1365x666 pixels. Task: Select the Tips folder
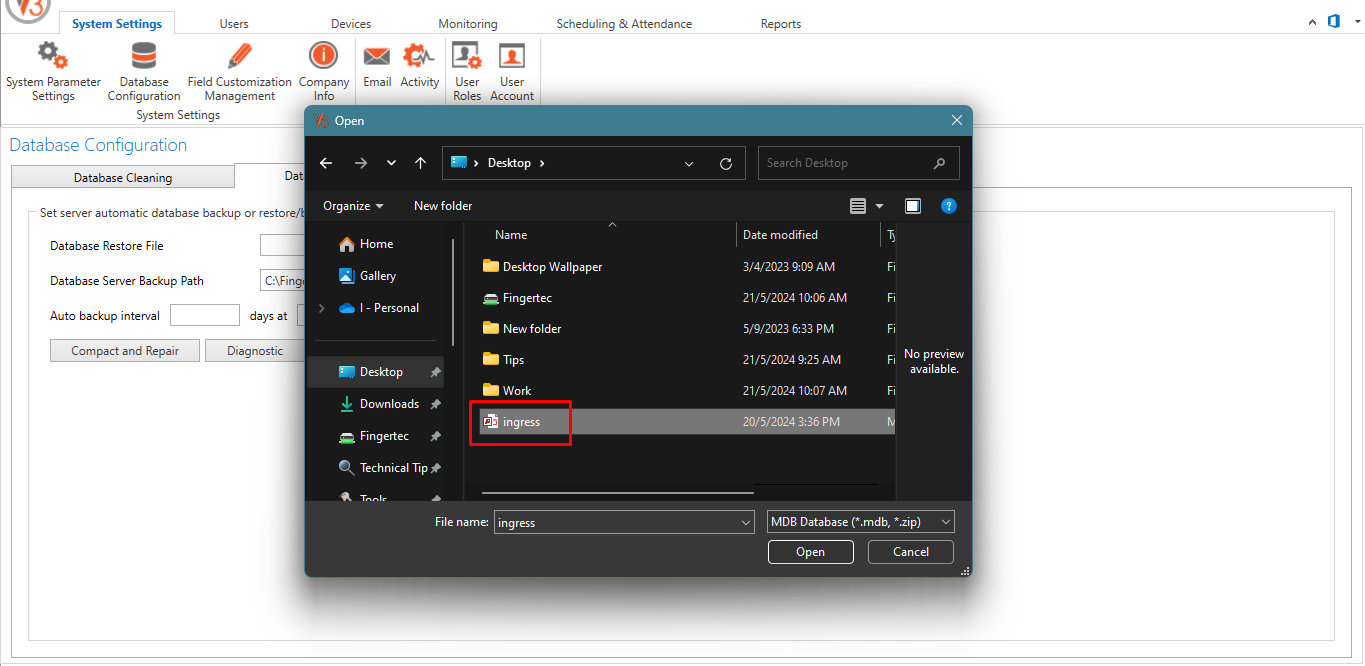tap(503, 360)
